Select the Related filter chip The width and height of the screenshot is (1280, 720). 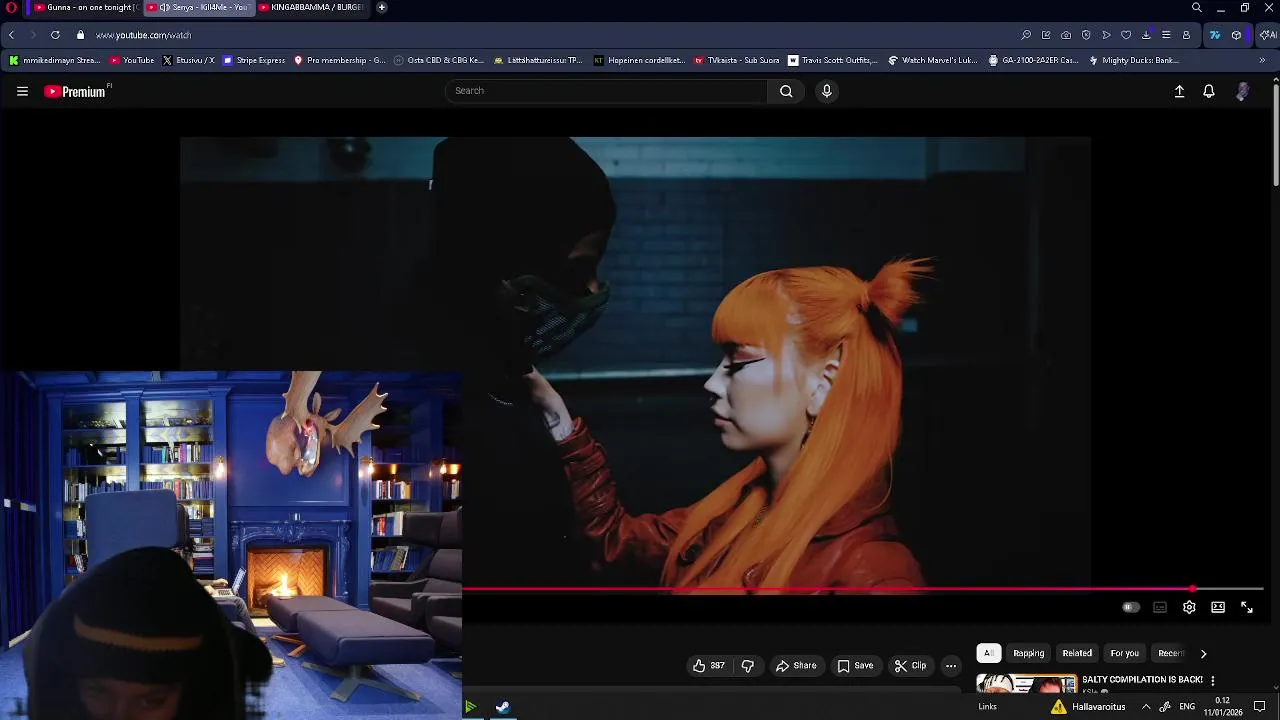(x=1077, y=653)
